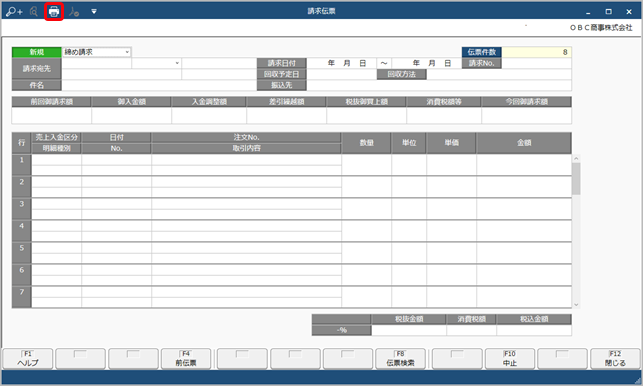Maximize the 請求伝票 window
Image resolution: width=643 pixels, height=386 pixels.
[609, 11]
